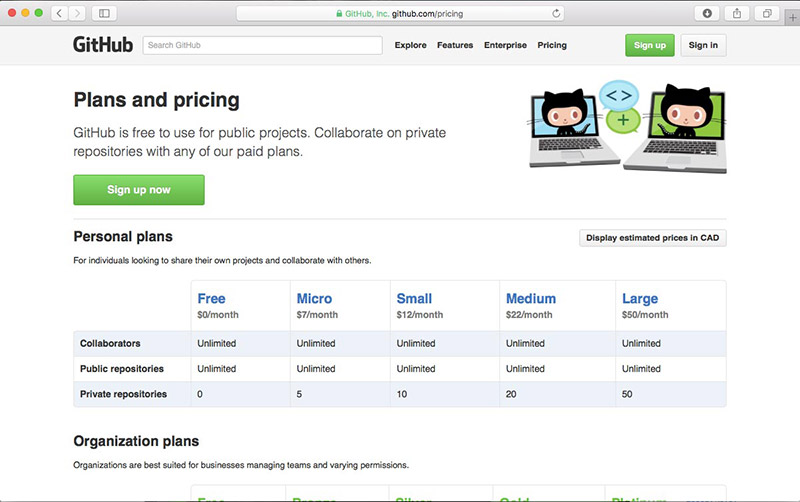
Task: Select the Micro plan link
Action: 314,298
